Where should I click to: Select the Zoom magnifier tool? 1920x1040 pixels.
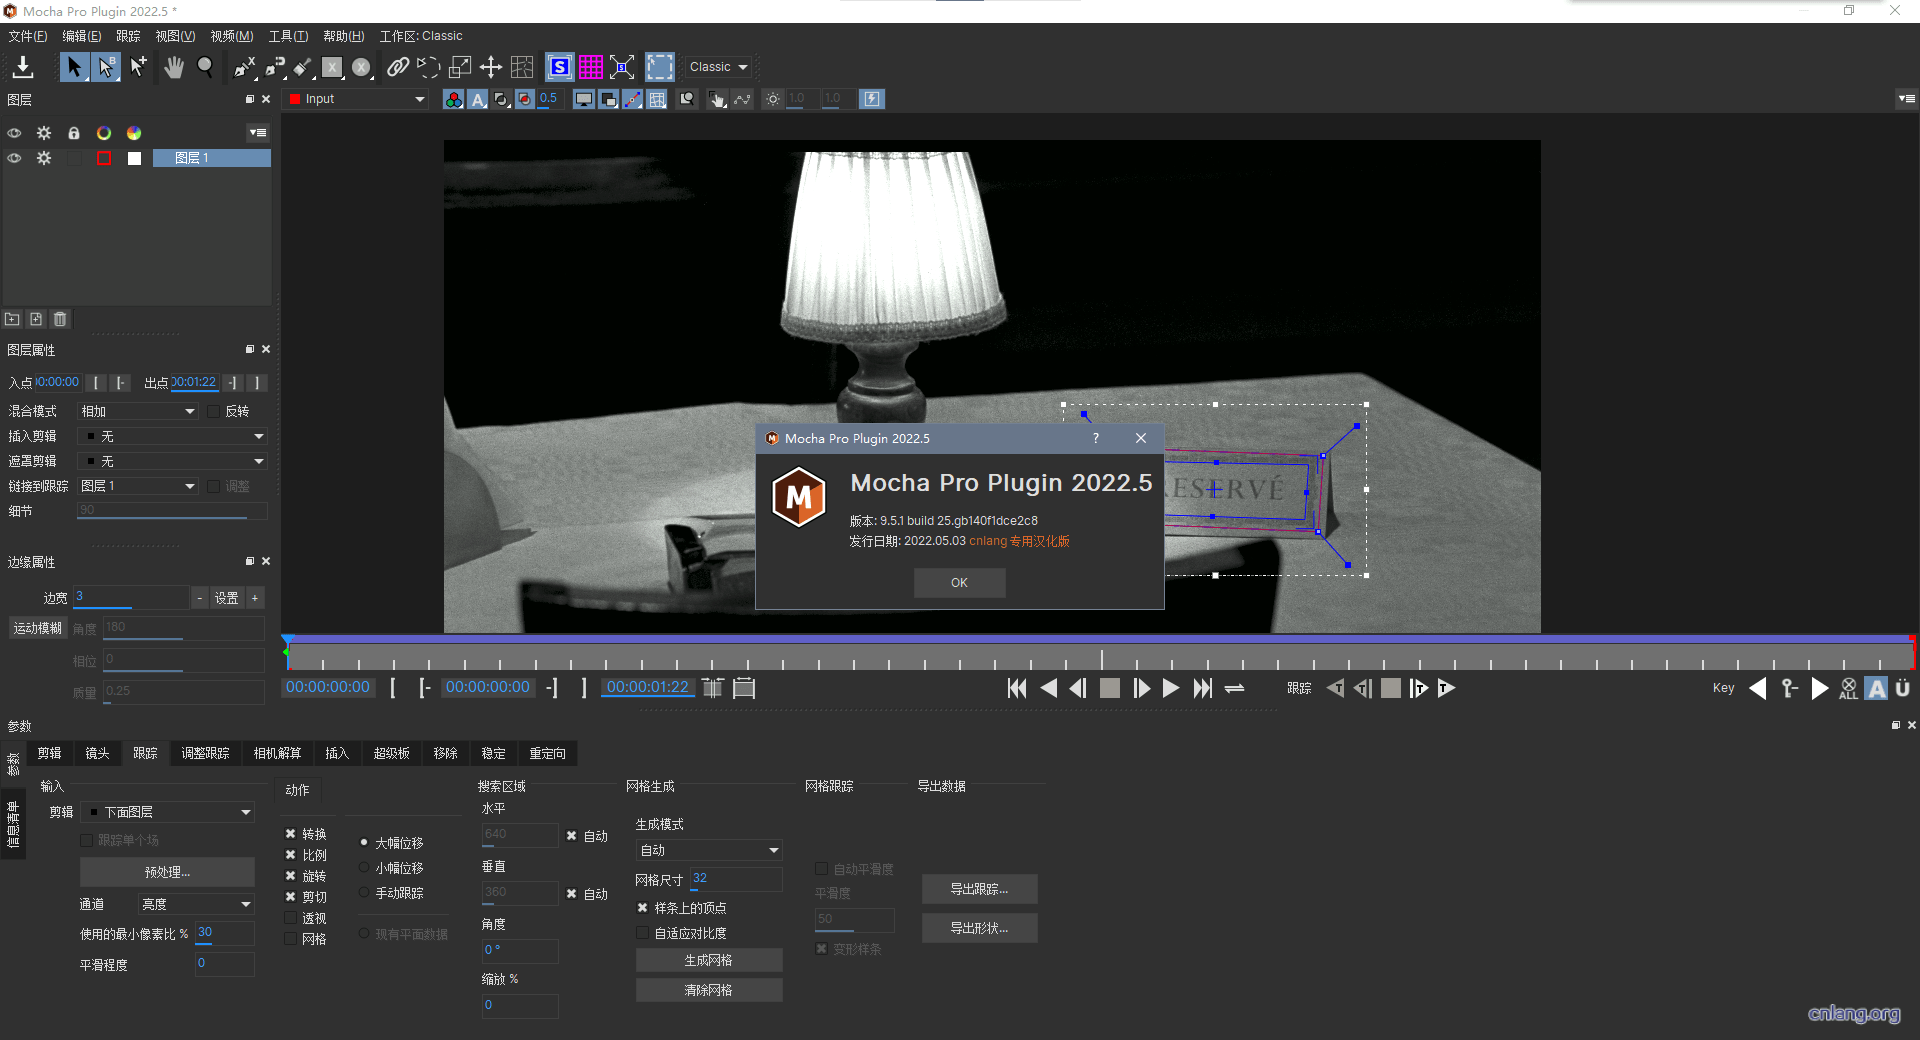(x=205, y=67)
